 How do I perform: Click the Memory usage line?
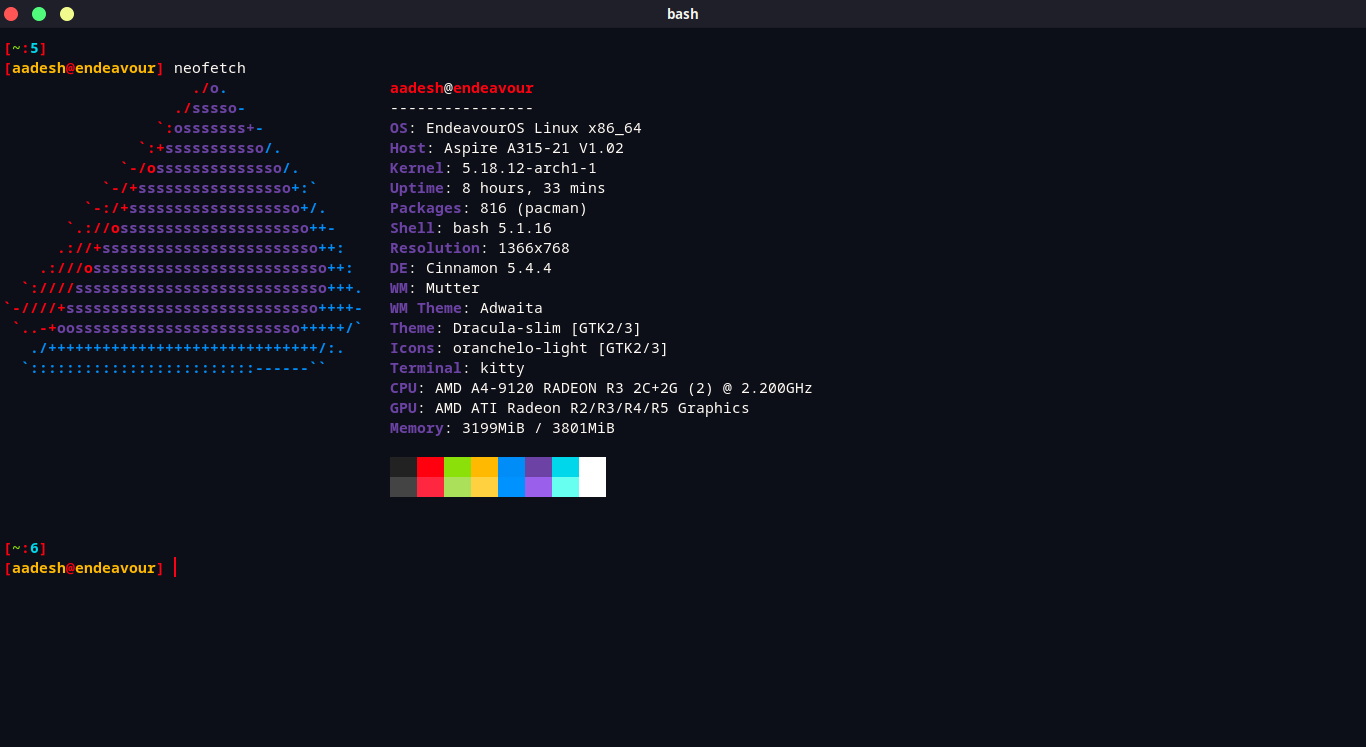(501, 428)
